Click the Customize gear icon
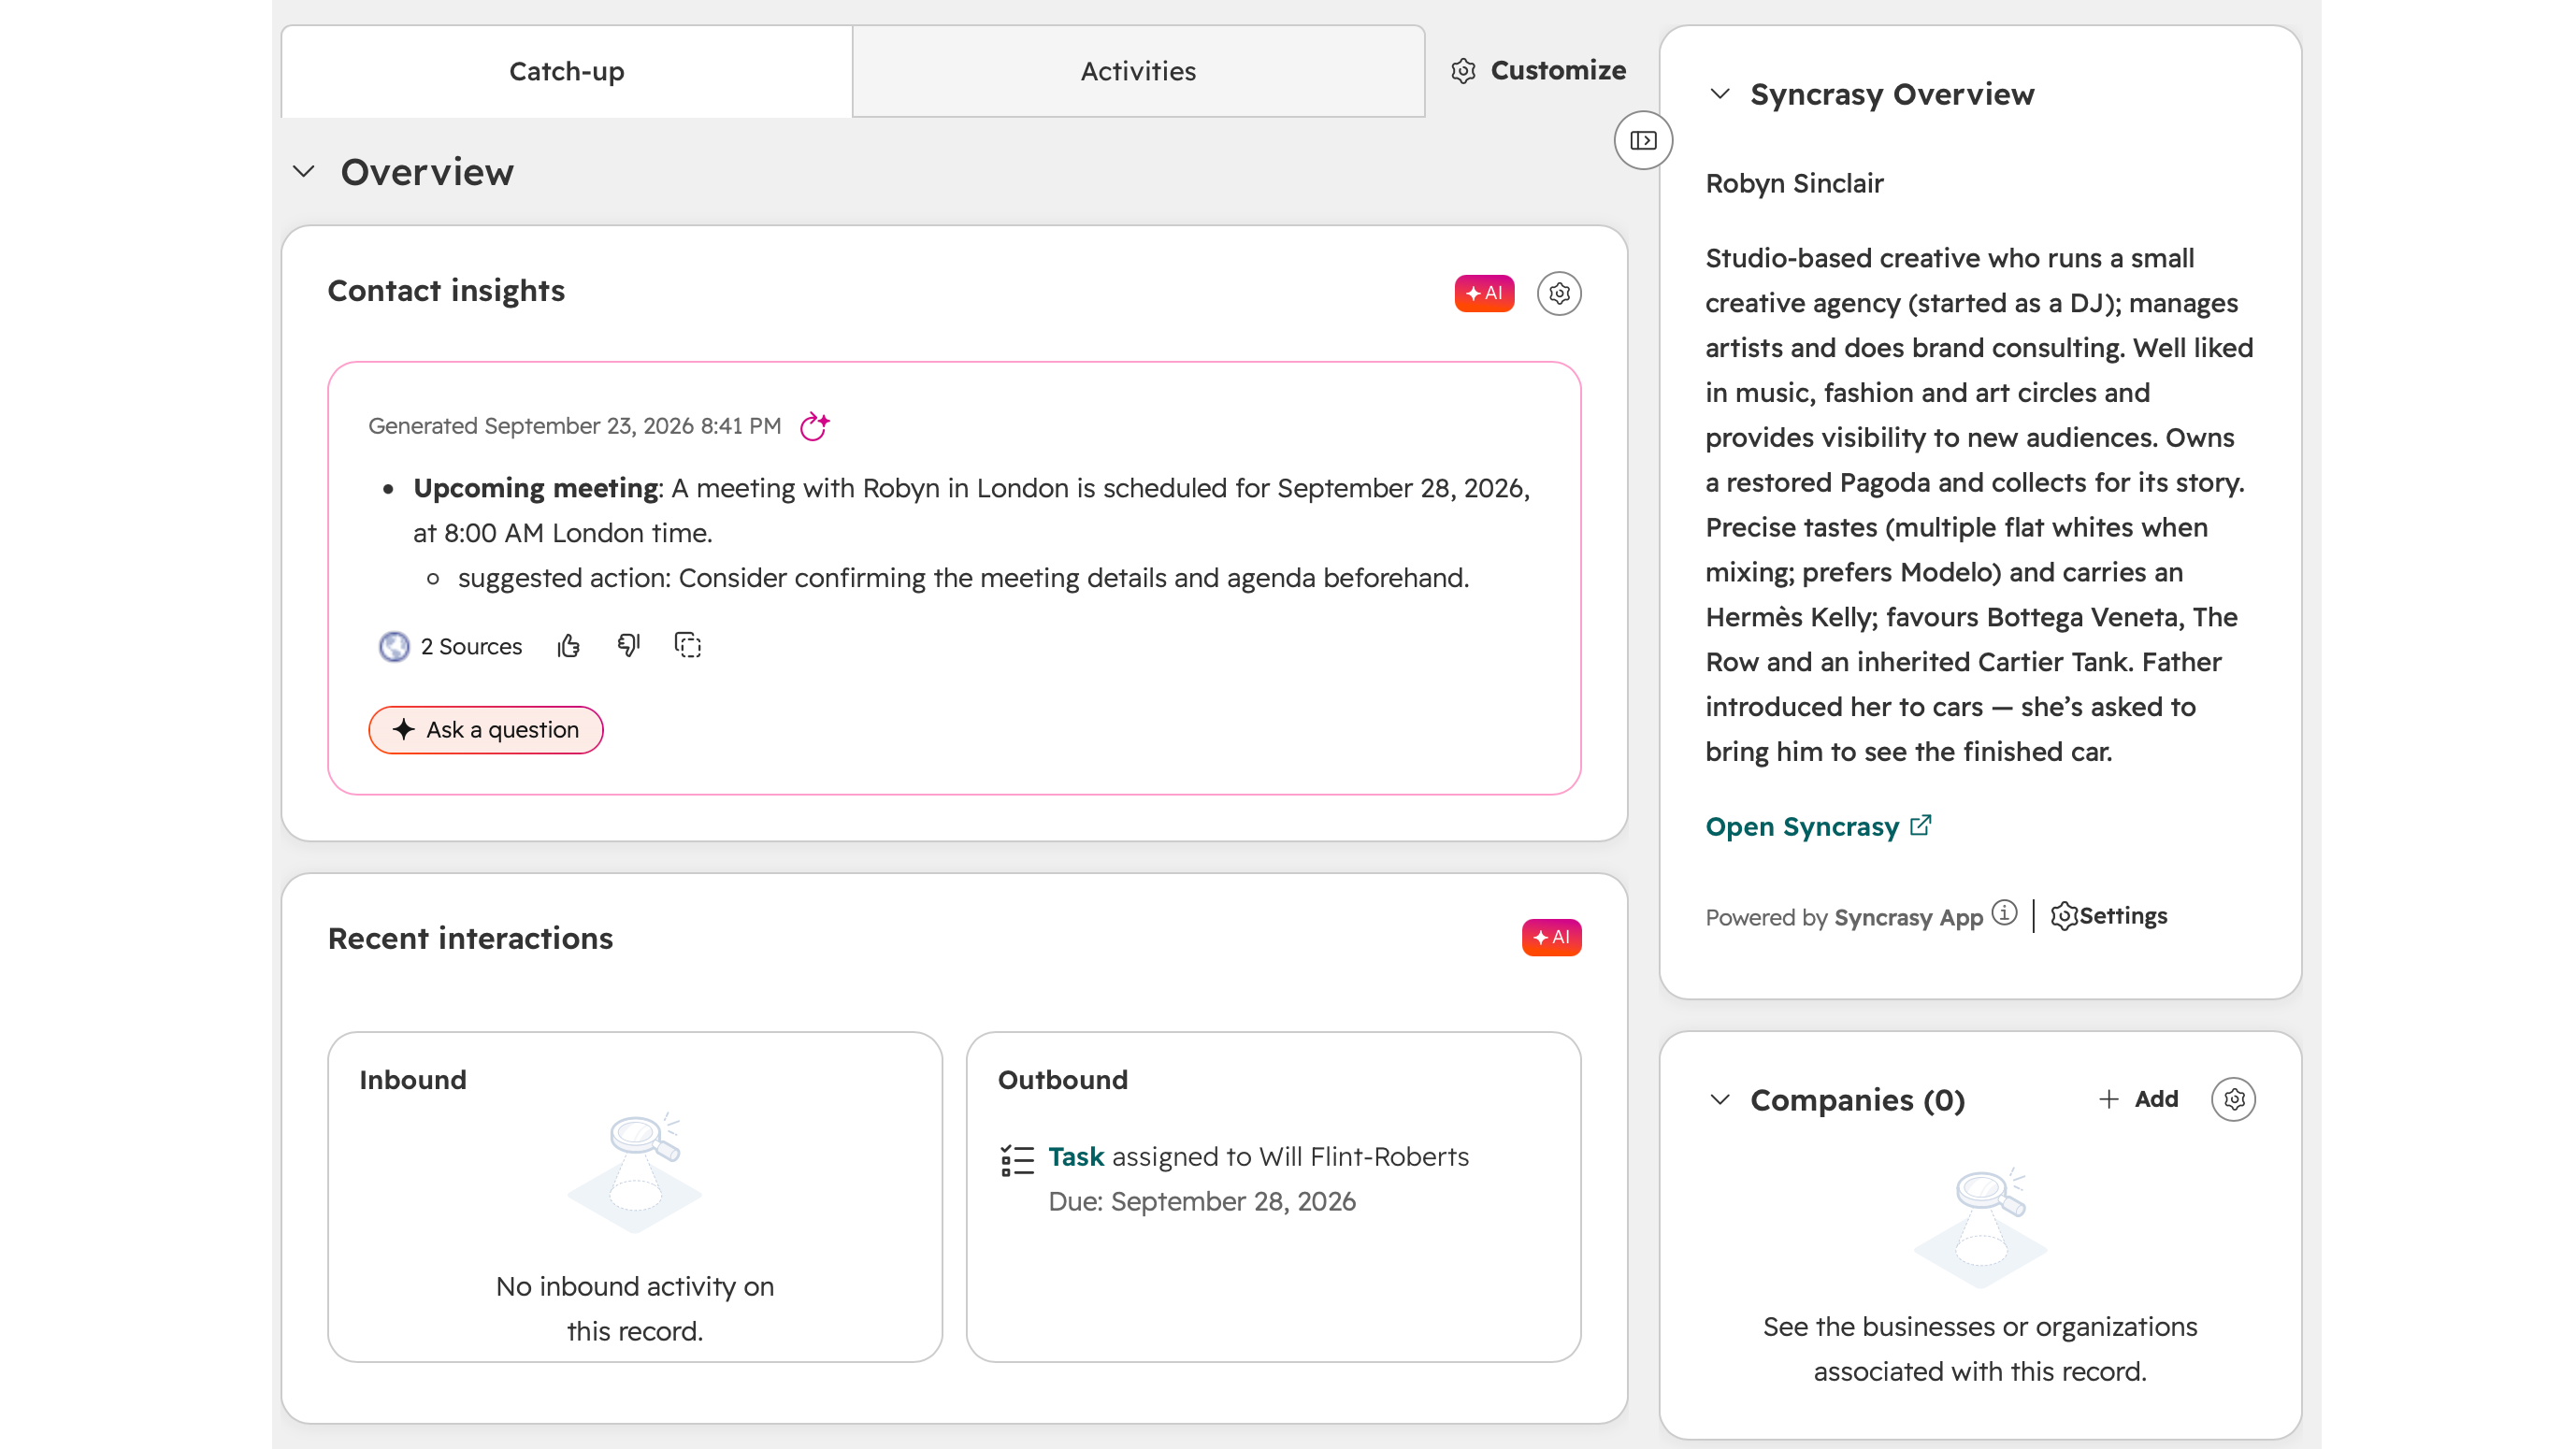The image size is (2576, 1449). pyautogui.click(x=1463, y=71)
